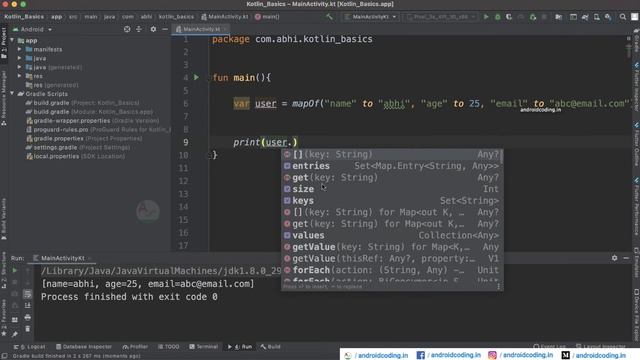This screenshot has width=640, height=360.
Task: Open Project panel settings gear
Action: pyautogui.click(x=153, y=29)
